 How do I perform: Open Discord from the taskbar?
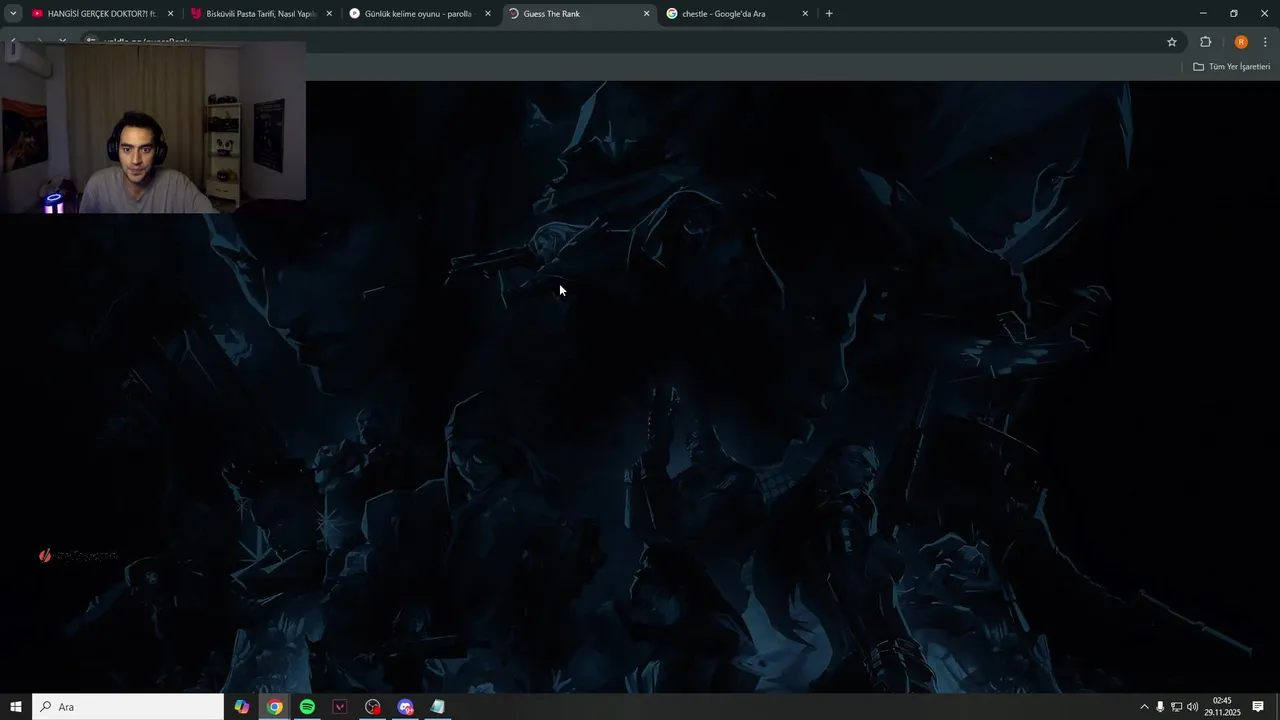pyautogui.click(x=405, y=707)
